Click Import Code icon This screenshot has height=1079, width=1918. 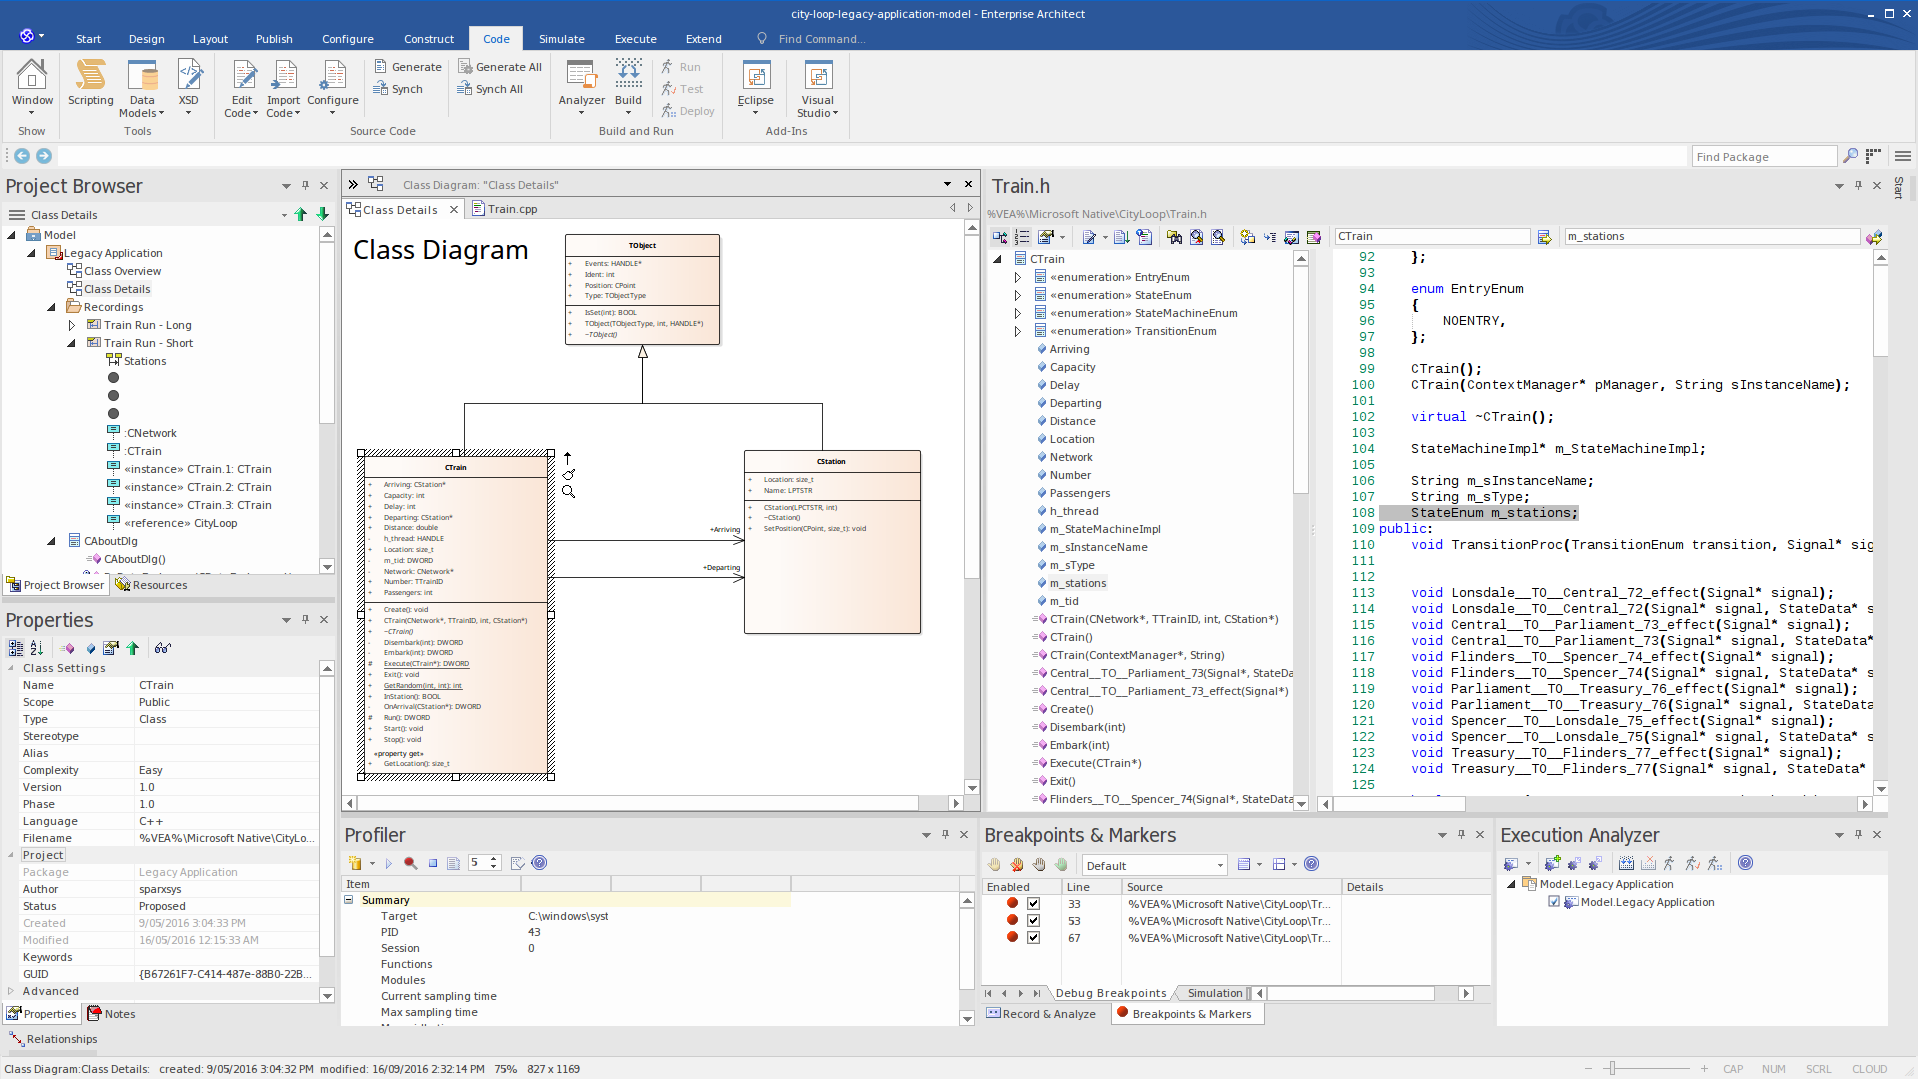click(283, 88)
